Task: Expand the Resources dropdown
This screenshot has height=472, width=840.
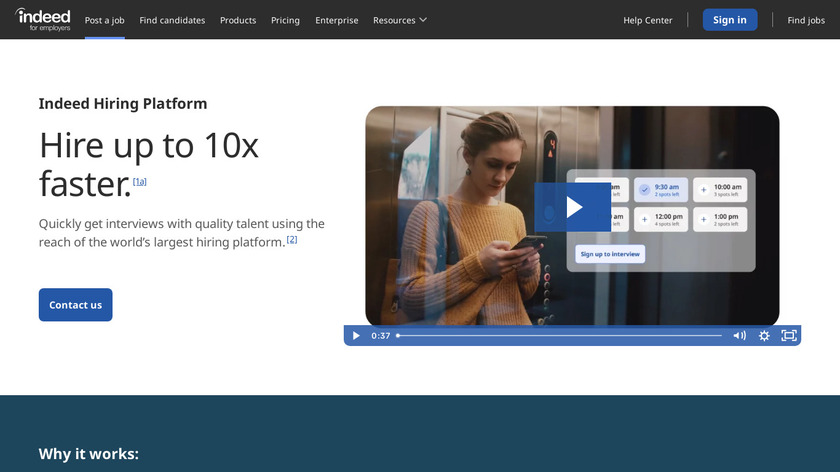Action: (x=400, y=20)
